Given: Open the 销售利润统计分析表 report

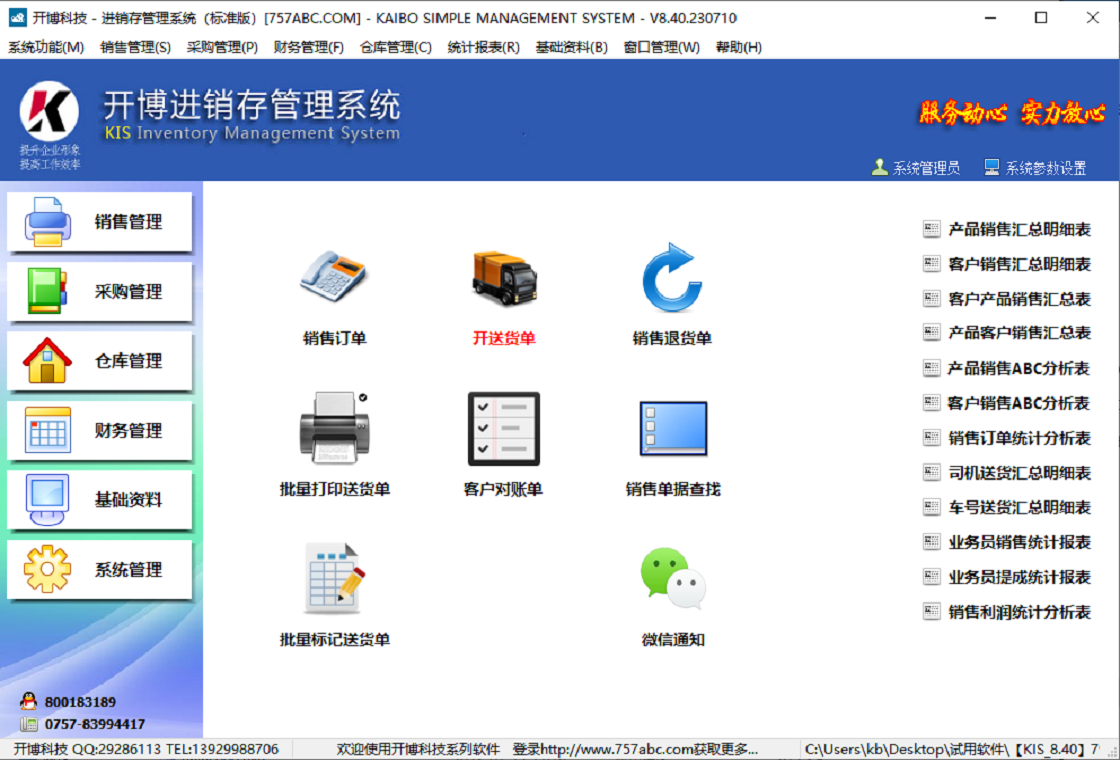Looking at the screenshot, I should tap(1018, 612).
